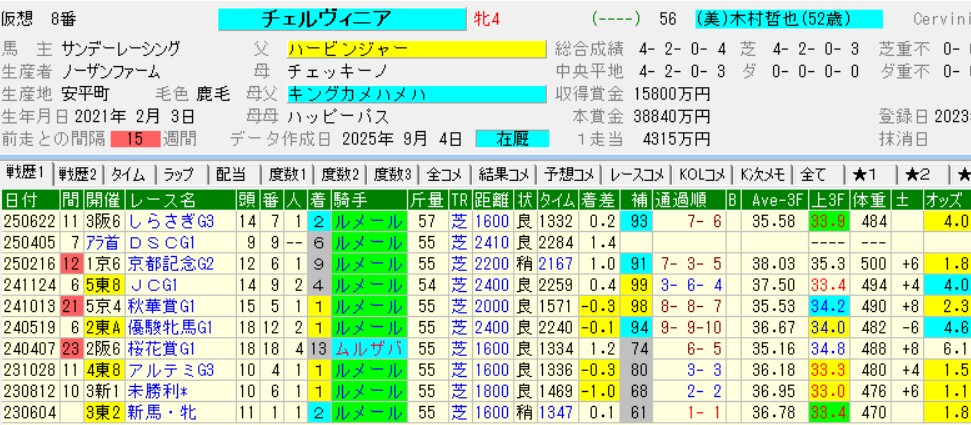The width and height of the screenshot is (971, 425).
Task: Show the 度数1 tab
Action: [x=285, y=173]
